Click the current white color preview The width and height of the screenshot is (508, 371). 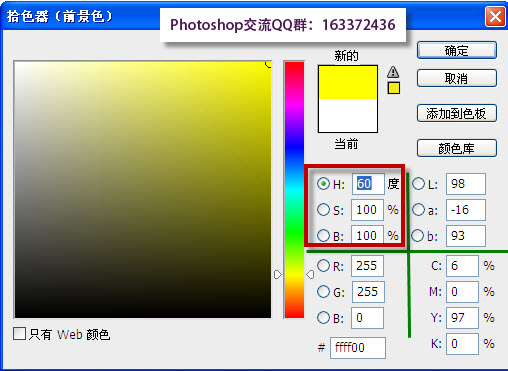coord(348,116)
